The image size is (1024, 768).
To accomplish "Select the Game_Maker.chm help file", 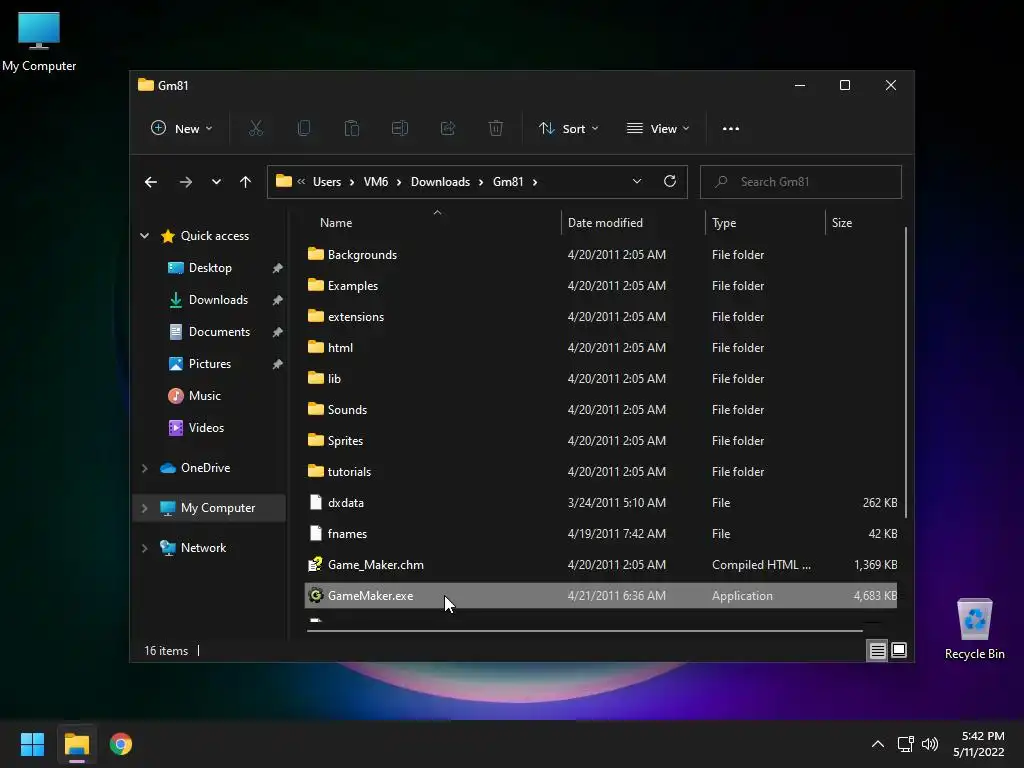I will (x=601, y=565).
